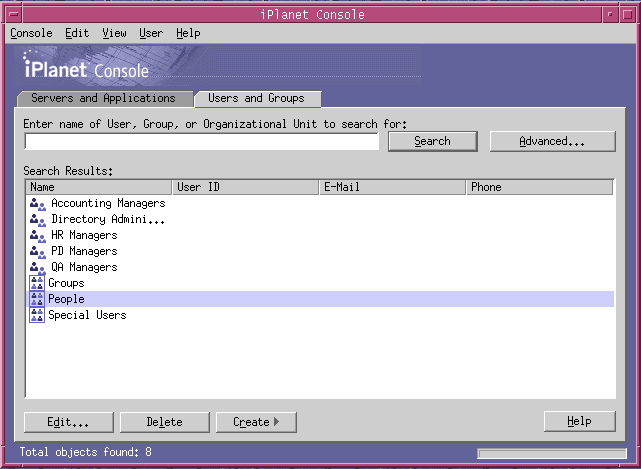
Task: Click the People organizational unit icon
Action: pos(37,299)
